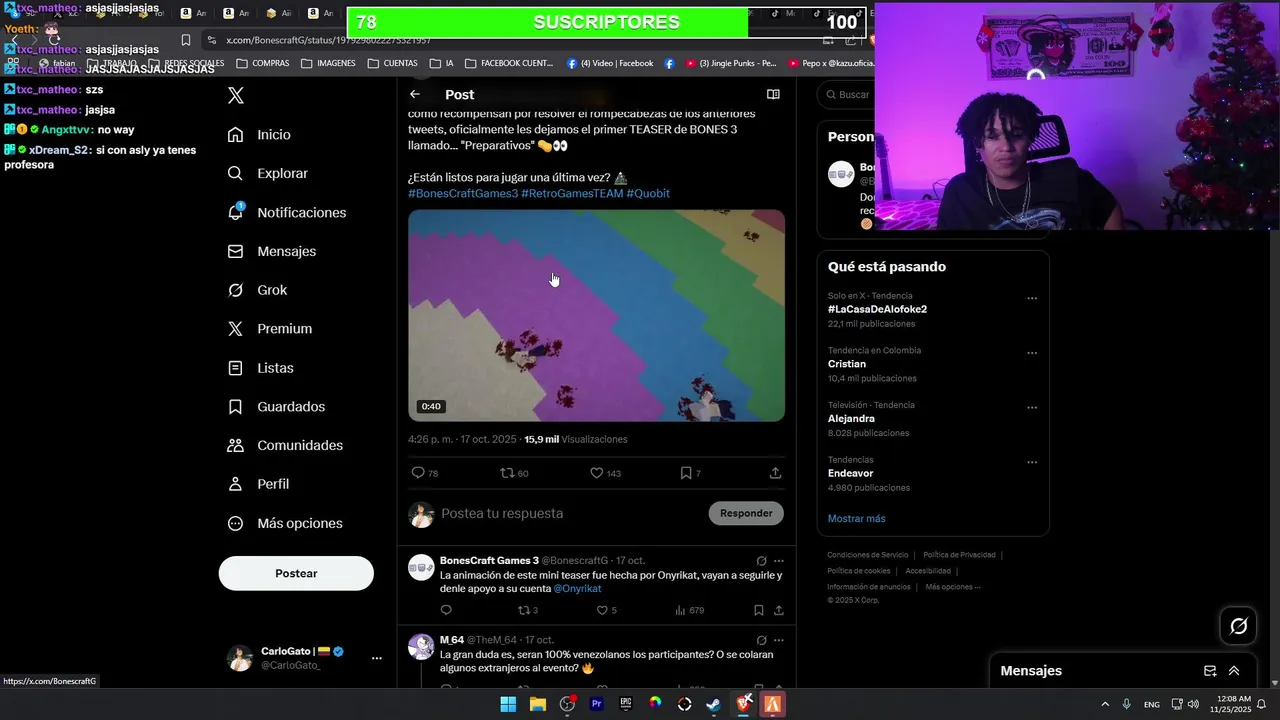
Task: Click the Responder button
Action: [x=746, y=513]
